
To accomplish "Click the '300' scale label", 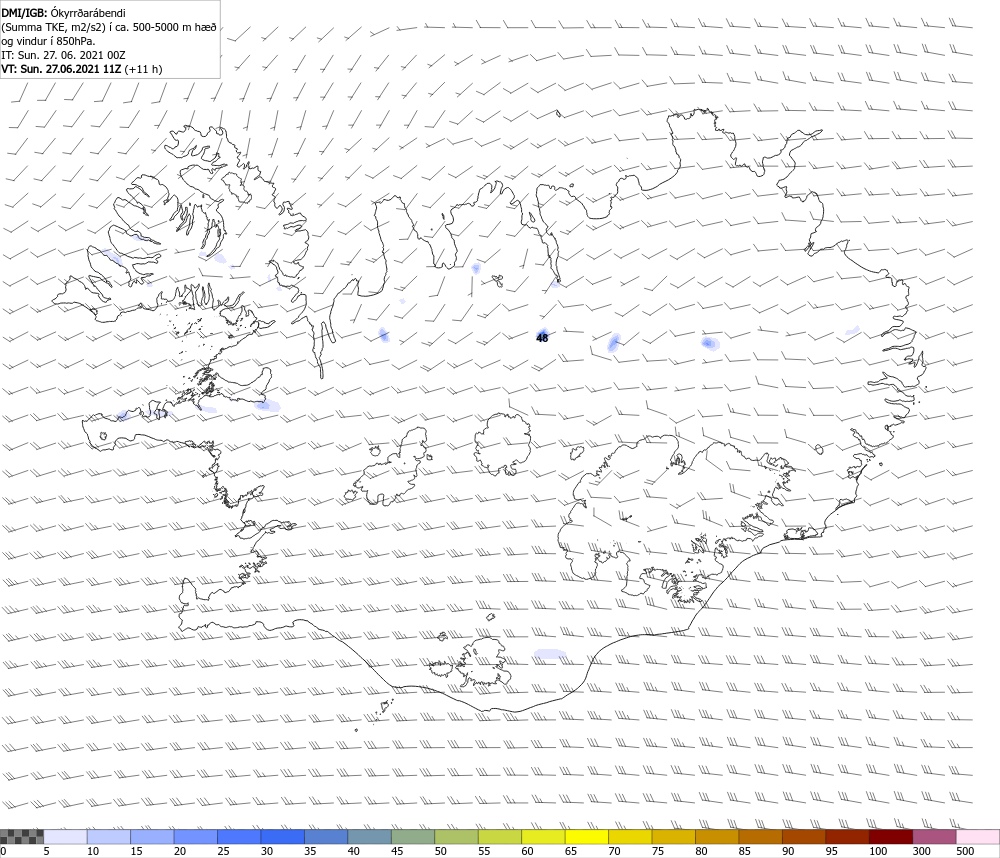I will click(922, 851).
